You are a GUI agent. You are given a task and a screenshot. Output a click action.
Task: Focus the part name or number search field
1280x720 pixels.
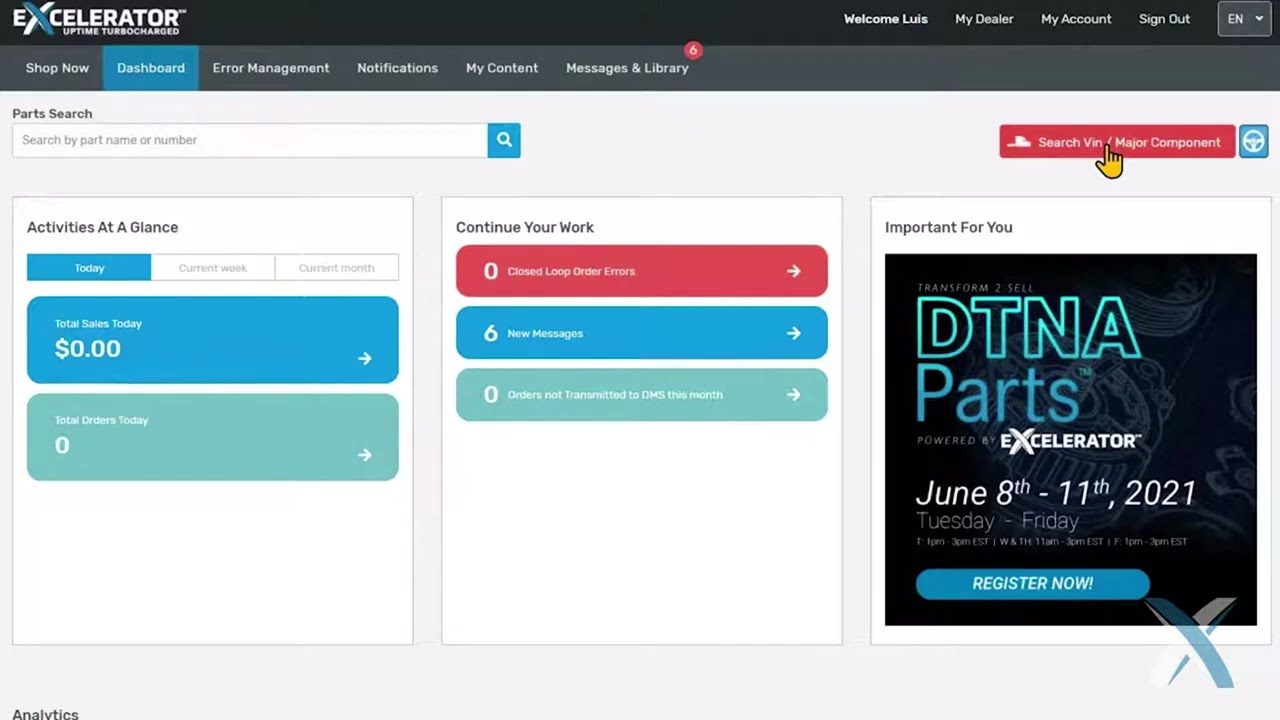(x=250, y=140)
